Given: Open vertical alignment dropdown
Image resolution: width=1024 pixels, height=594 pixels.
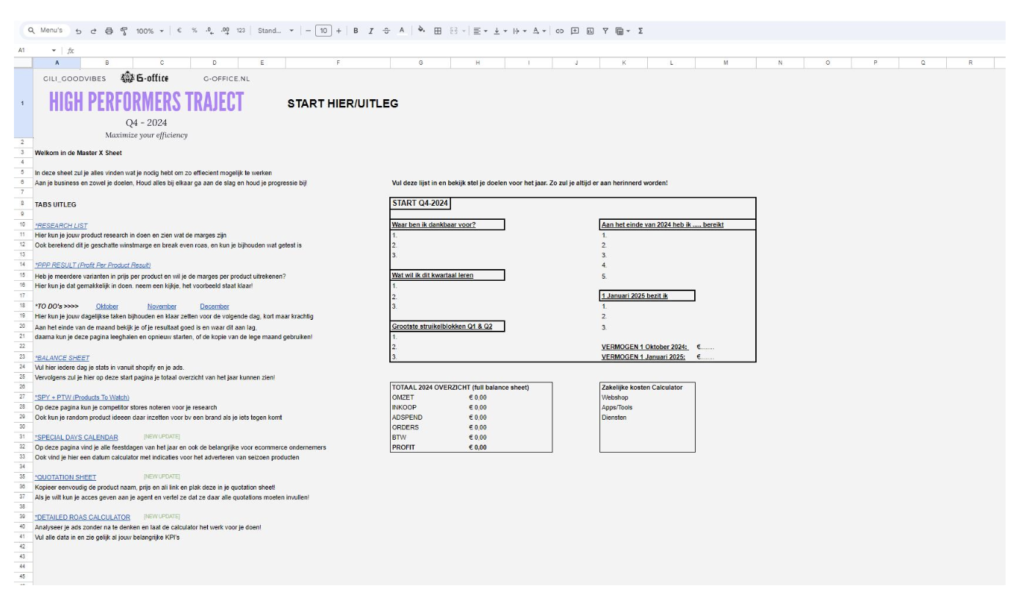Looking at the screenshot, I should click(x=500, y=31).
